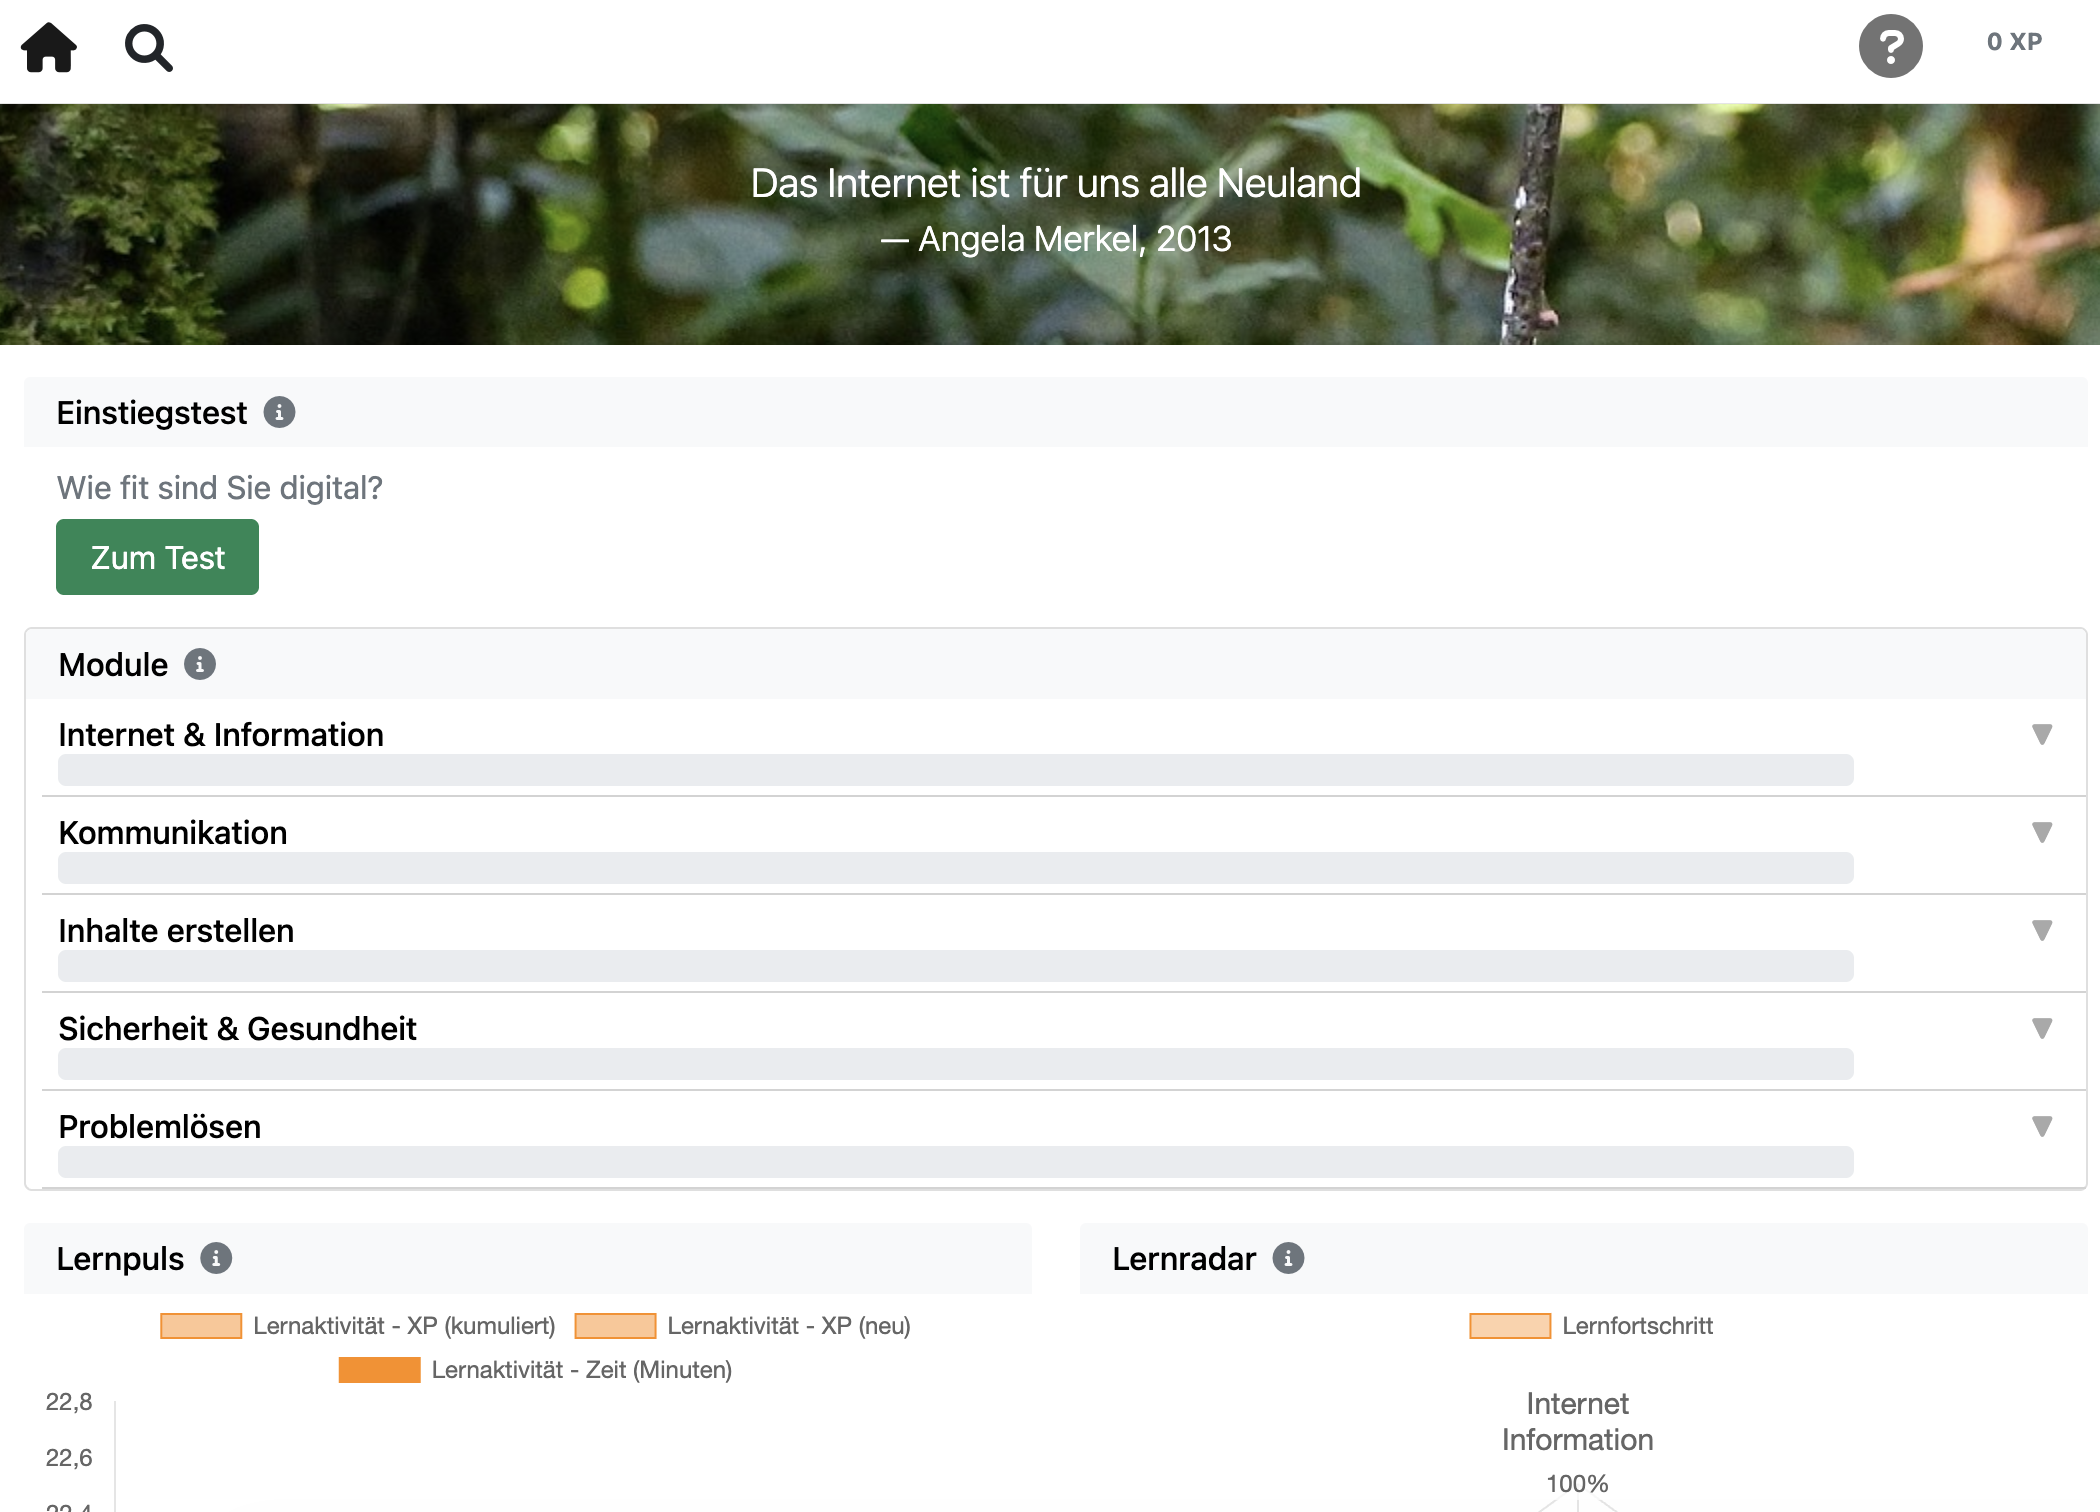This screenshot has width=2100, height=1512.
Task: Select the Problemlösen module title
Action: (160, 1127)
